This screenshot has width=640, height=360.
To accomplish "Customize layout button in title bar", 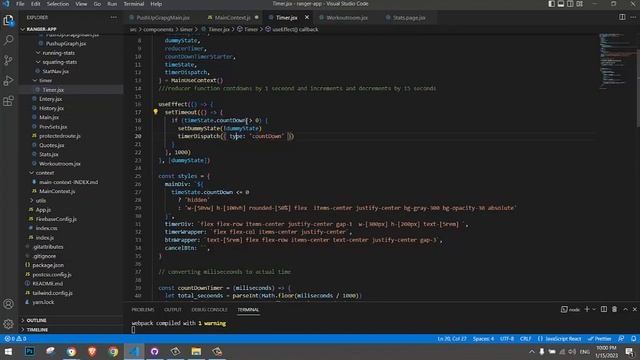I will (x=580, y=4).
